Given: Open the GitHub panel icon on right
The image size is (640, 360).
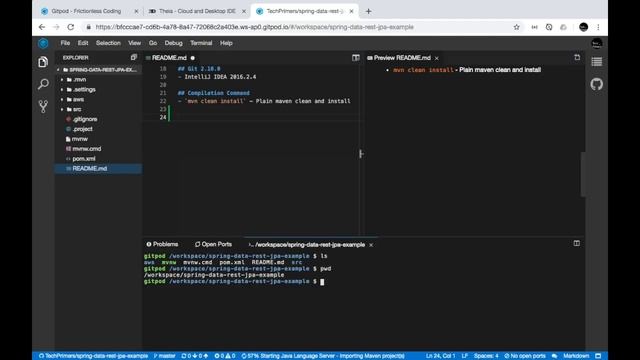Looking at the screenshot, I should (596, 84).
